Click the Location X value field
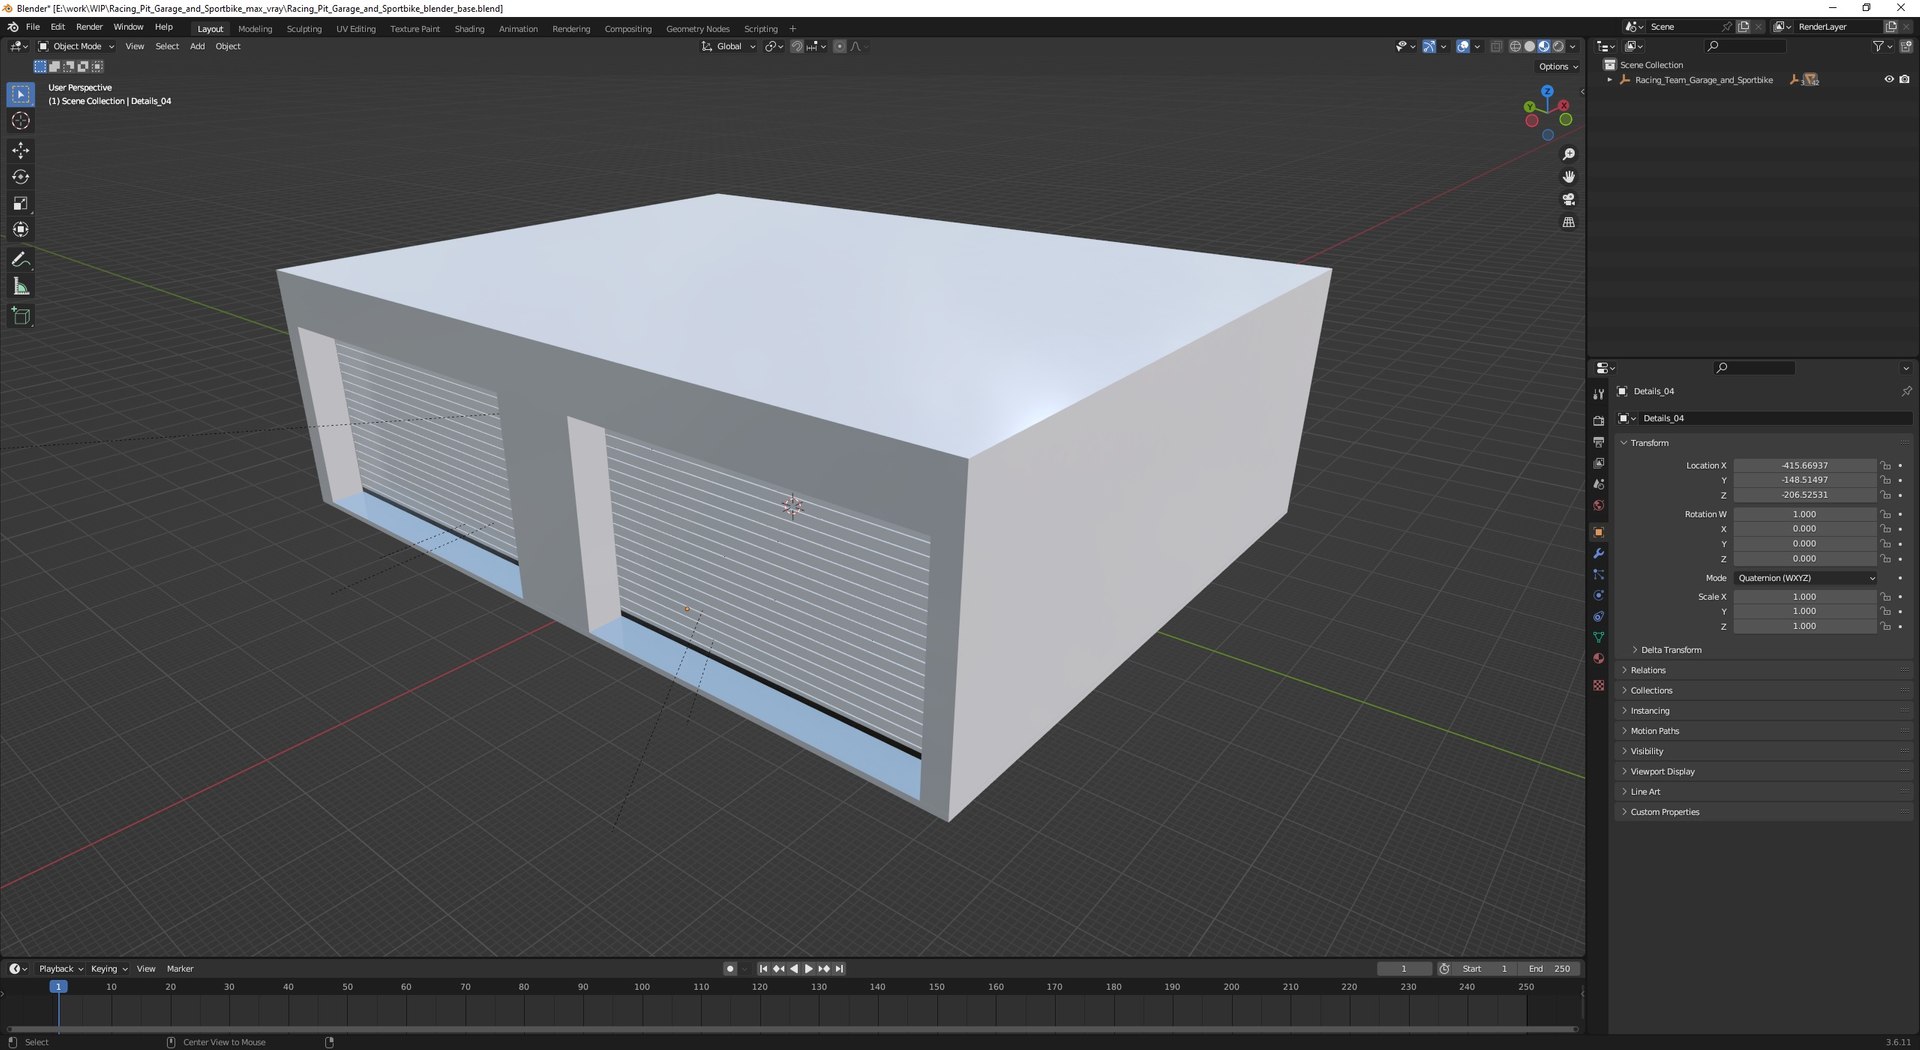Image resolution: width=1920 pixels, height=1050 pixels. [x=1805, y=466]
